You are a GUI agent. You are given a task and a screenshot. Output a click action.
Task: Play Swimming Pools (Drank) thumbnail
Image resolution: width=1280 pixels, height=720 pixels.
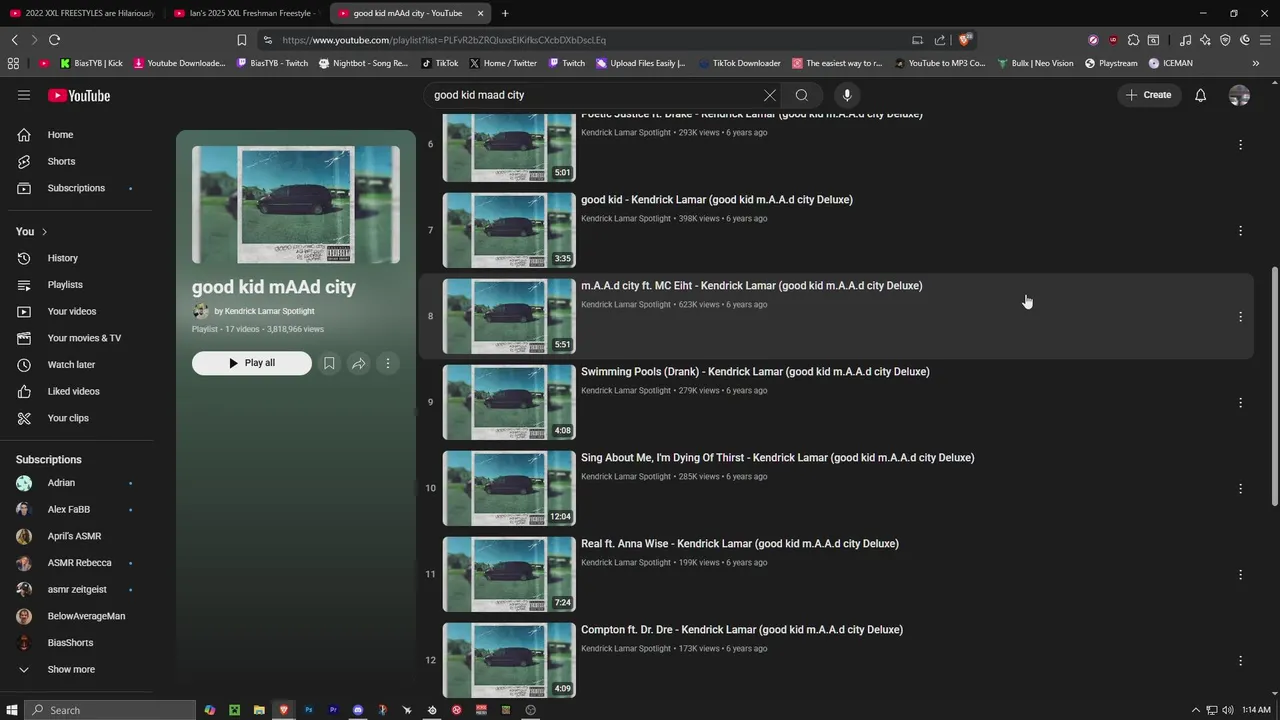point(509,402)
